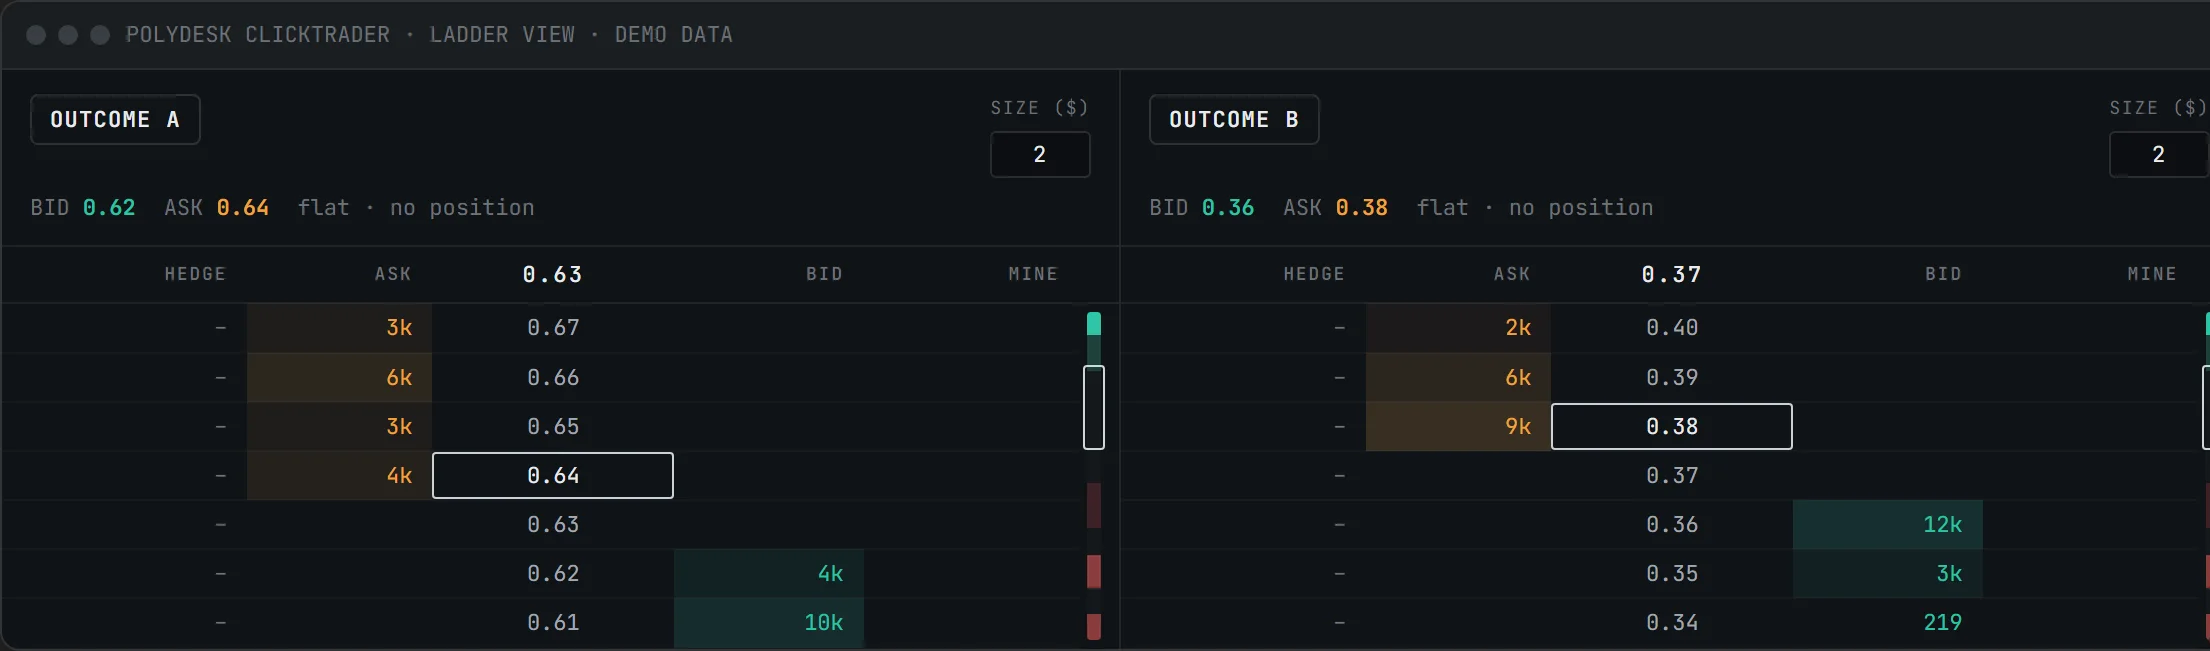Click the 0.37 ladder row price in Outcome B

tap(1672, 475)
